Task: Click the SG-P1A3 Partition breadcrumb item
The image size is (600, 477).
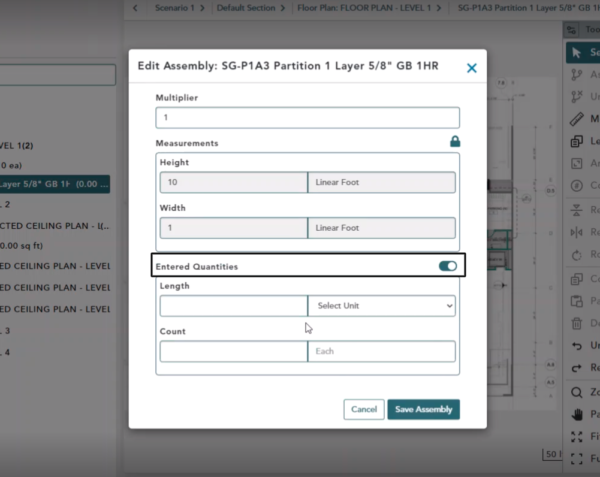Action: pos(528,8)
